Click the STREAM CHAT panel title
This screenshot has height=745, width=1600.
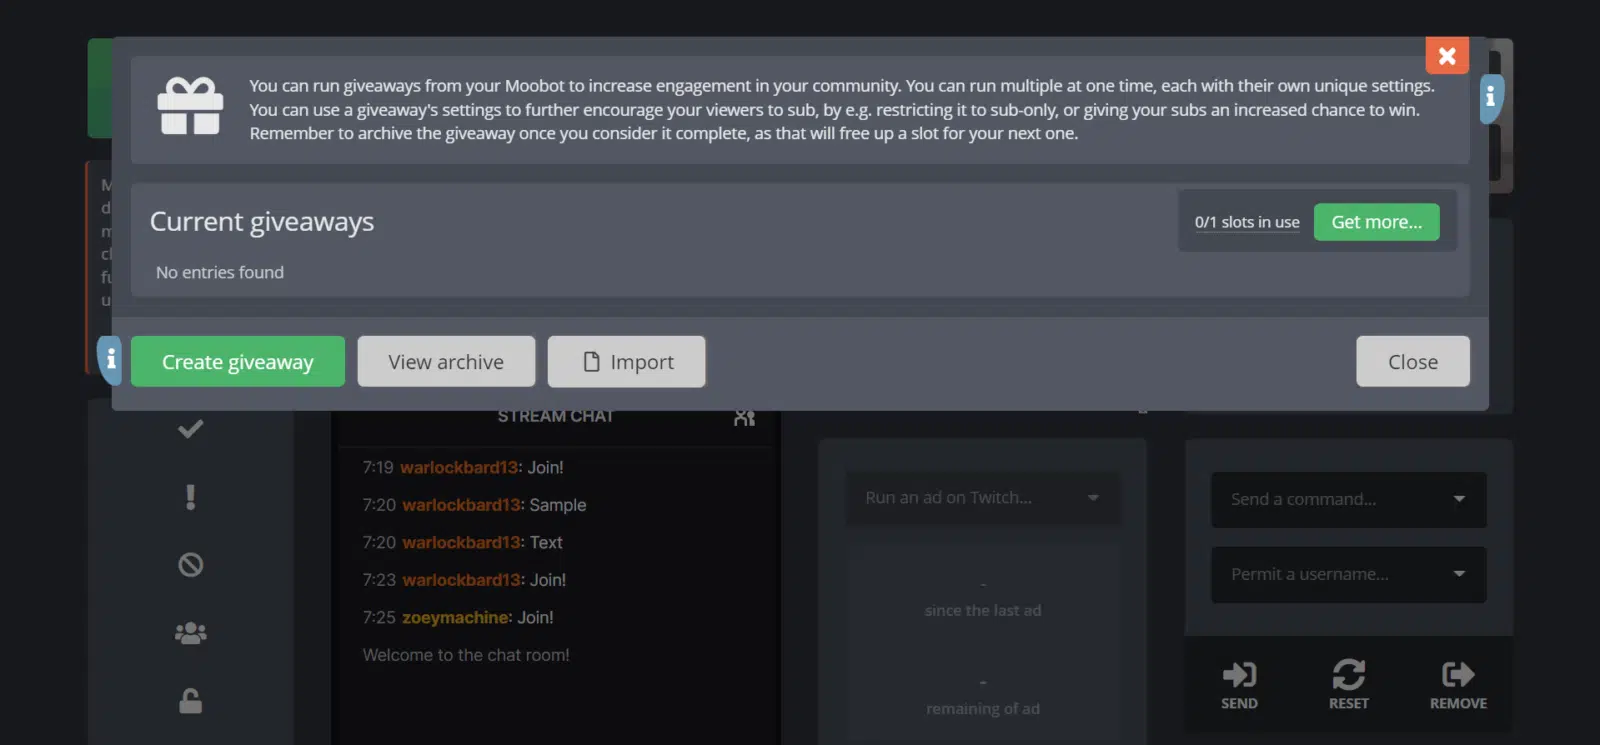556,416
